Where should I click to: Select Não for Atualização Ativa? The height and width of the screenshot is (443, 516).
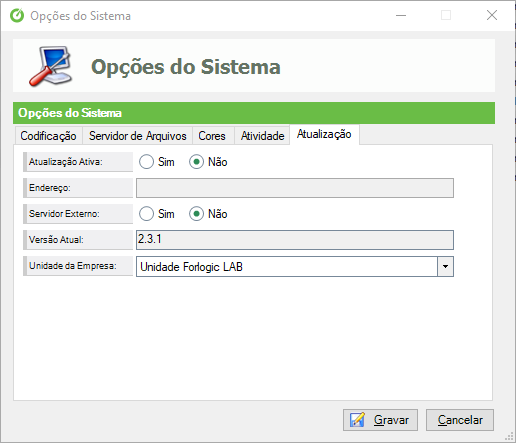point(196,162)
